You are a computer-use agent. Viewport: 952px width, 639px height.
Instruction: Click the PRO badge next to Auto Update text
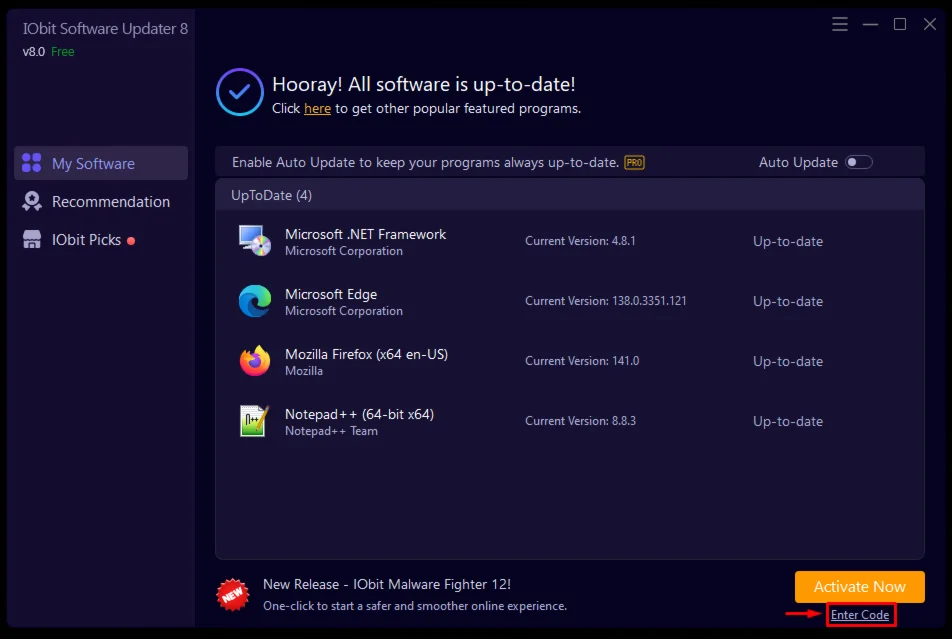(634, 162)
